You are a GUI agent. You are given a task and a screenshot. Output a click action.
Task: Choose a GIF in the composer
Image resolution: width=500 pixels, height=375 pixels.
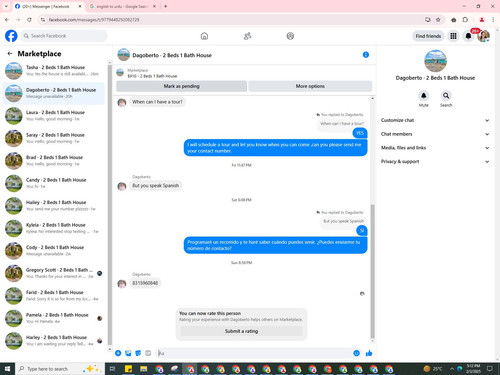pos(148,353)
